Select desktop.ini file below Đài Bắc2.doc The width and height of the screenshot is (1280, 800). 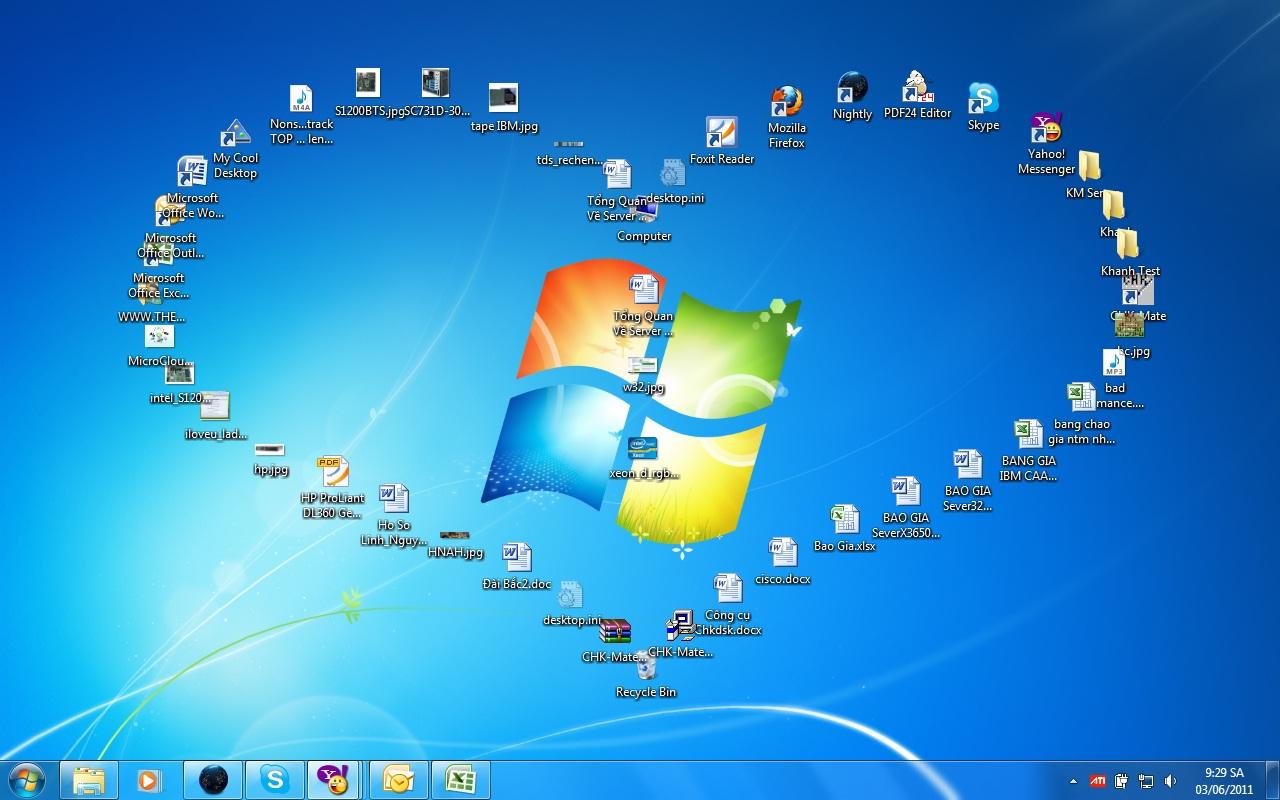coord(570,596)
